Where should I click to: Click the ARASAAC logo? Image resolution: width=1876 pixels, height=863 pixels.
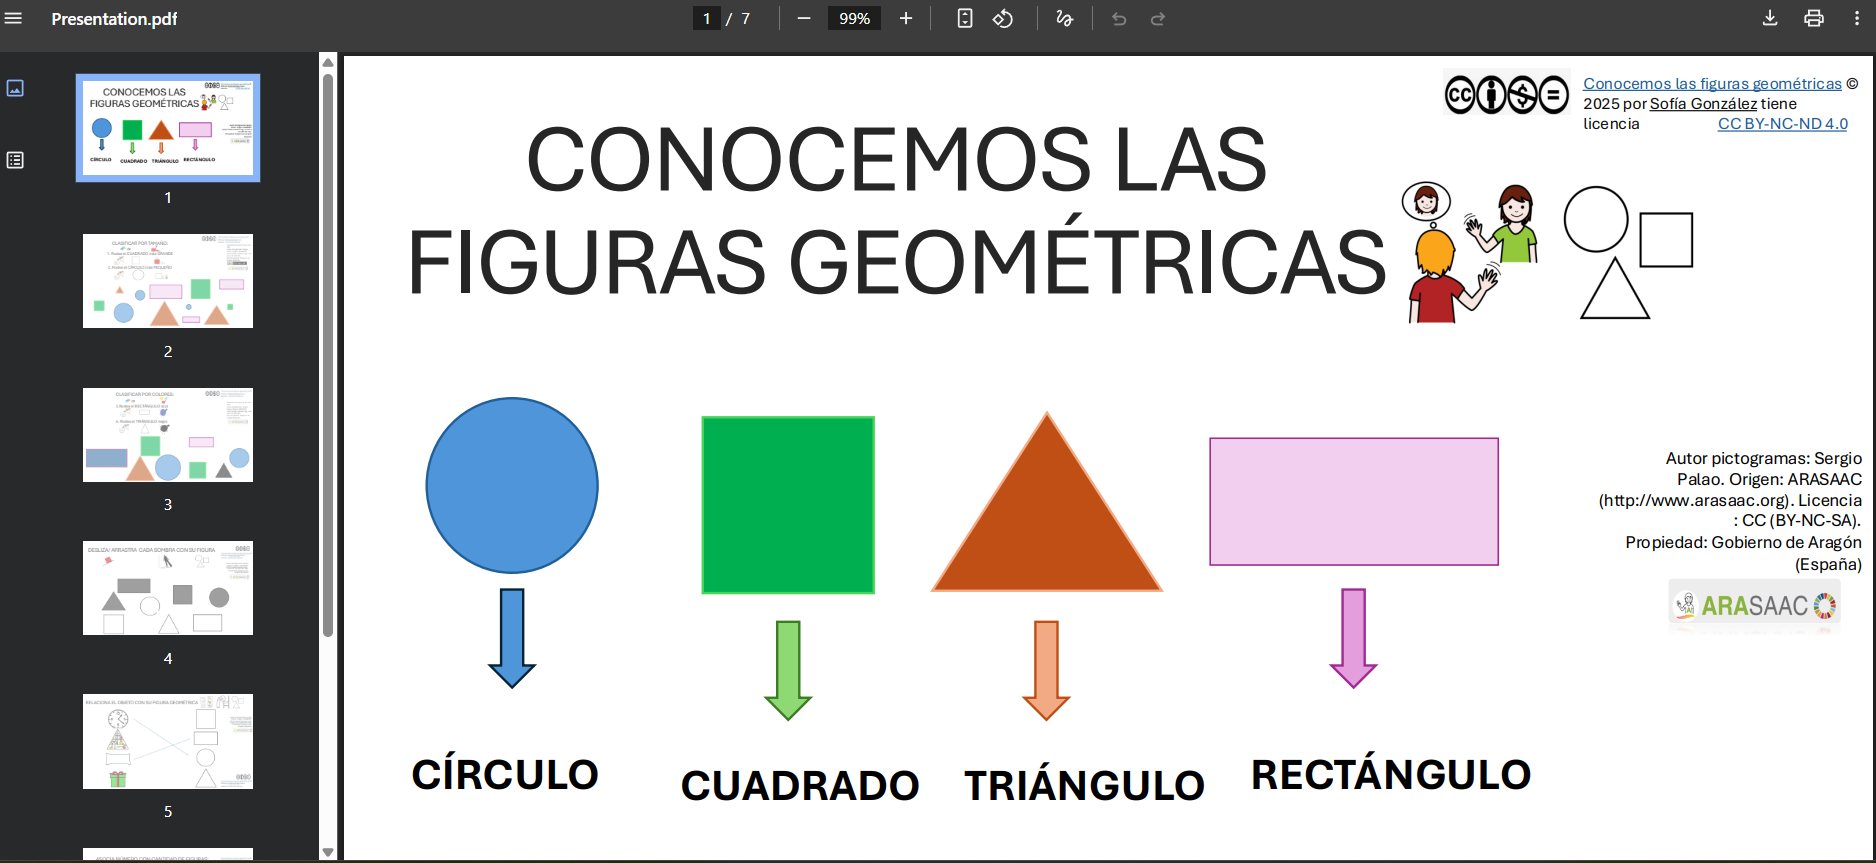(1755, 605)
